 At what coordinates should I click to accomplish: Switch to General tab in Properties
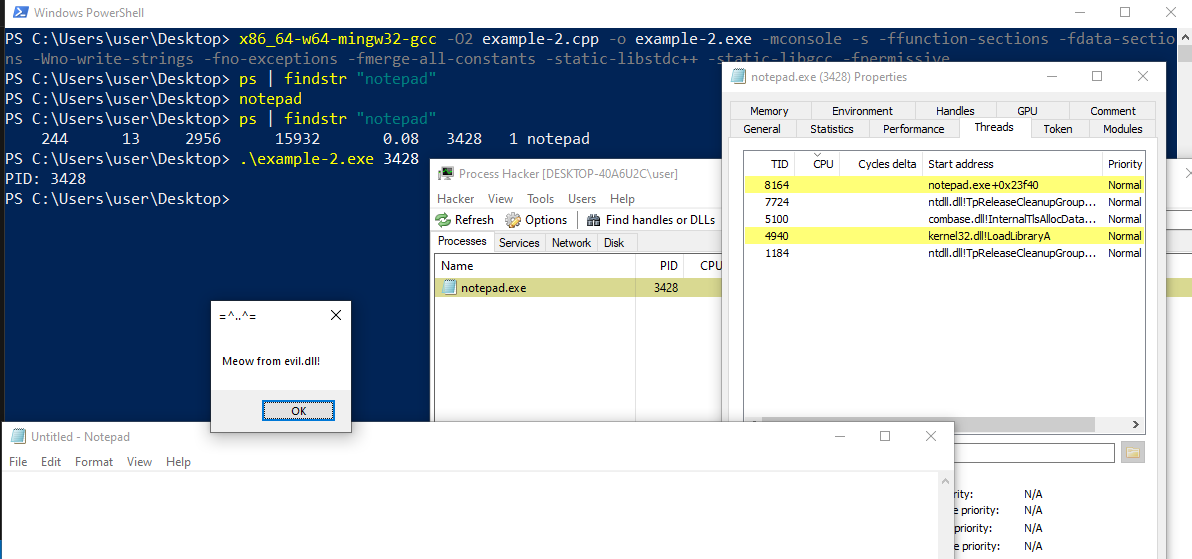point(762,129)
